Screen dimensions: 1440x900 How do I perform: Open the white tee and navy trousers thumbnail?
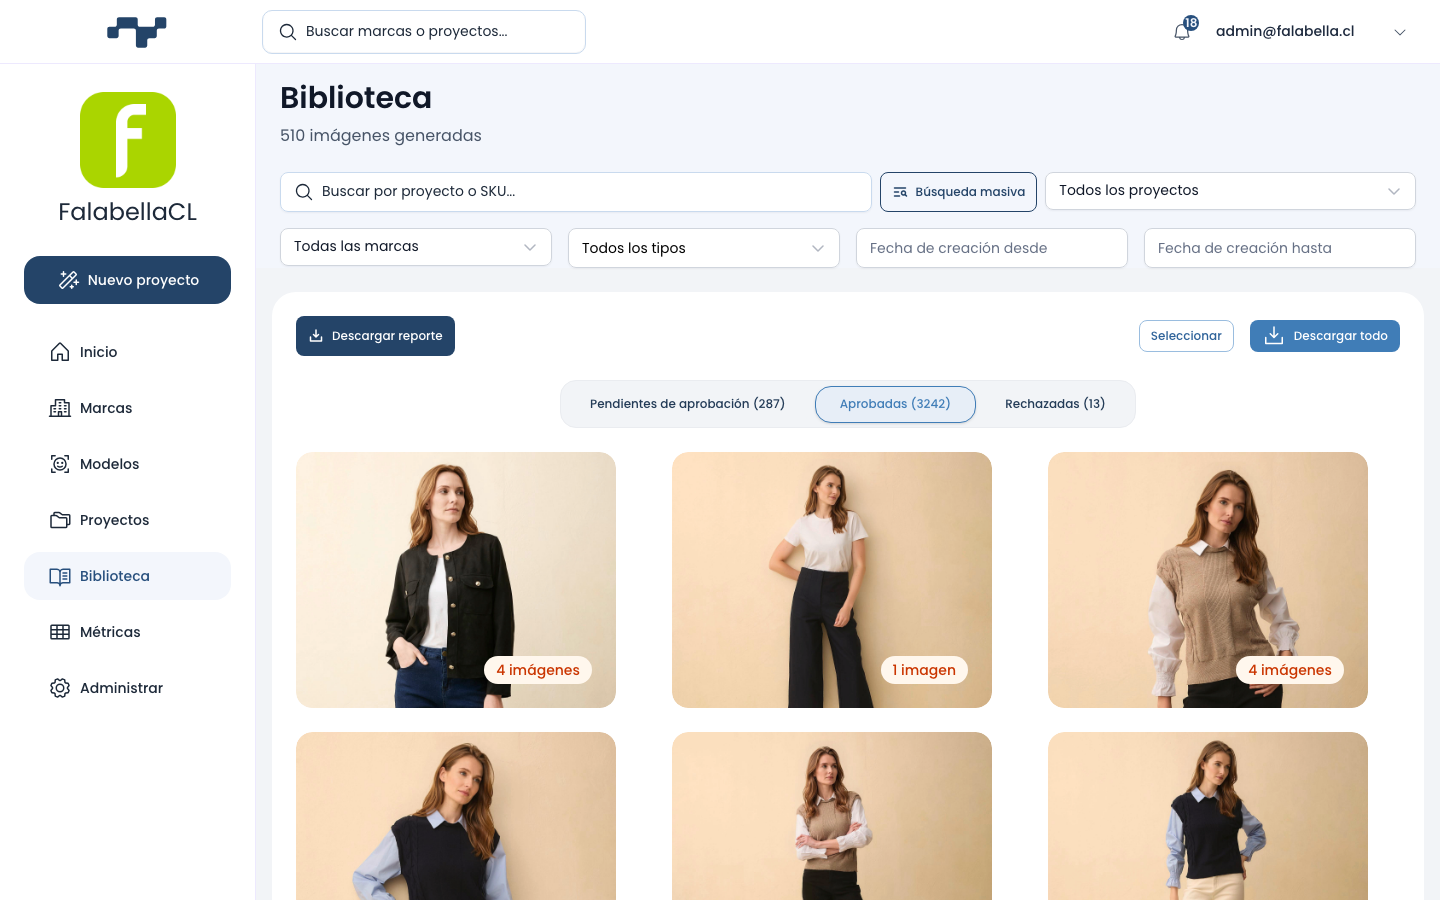pyautogui.click(x=832, y=580)
